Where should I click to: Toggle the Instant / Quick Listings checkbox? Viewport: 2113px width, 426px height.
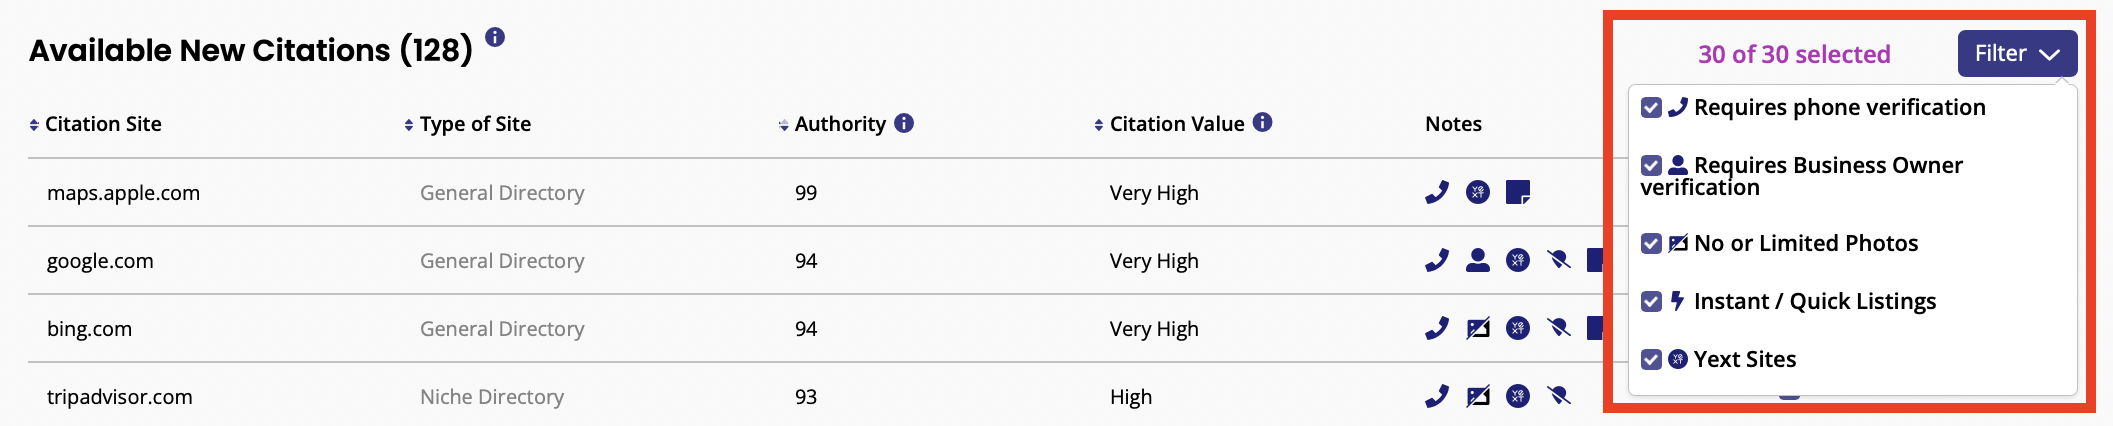click(1652, 302)
